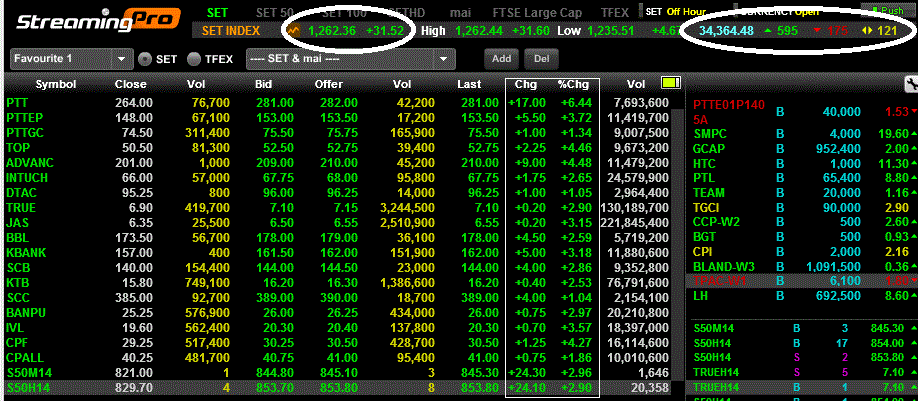Screen dimensions: 918x401
Task: Select the DTAC symbol
Action: point(22,193)
